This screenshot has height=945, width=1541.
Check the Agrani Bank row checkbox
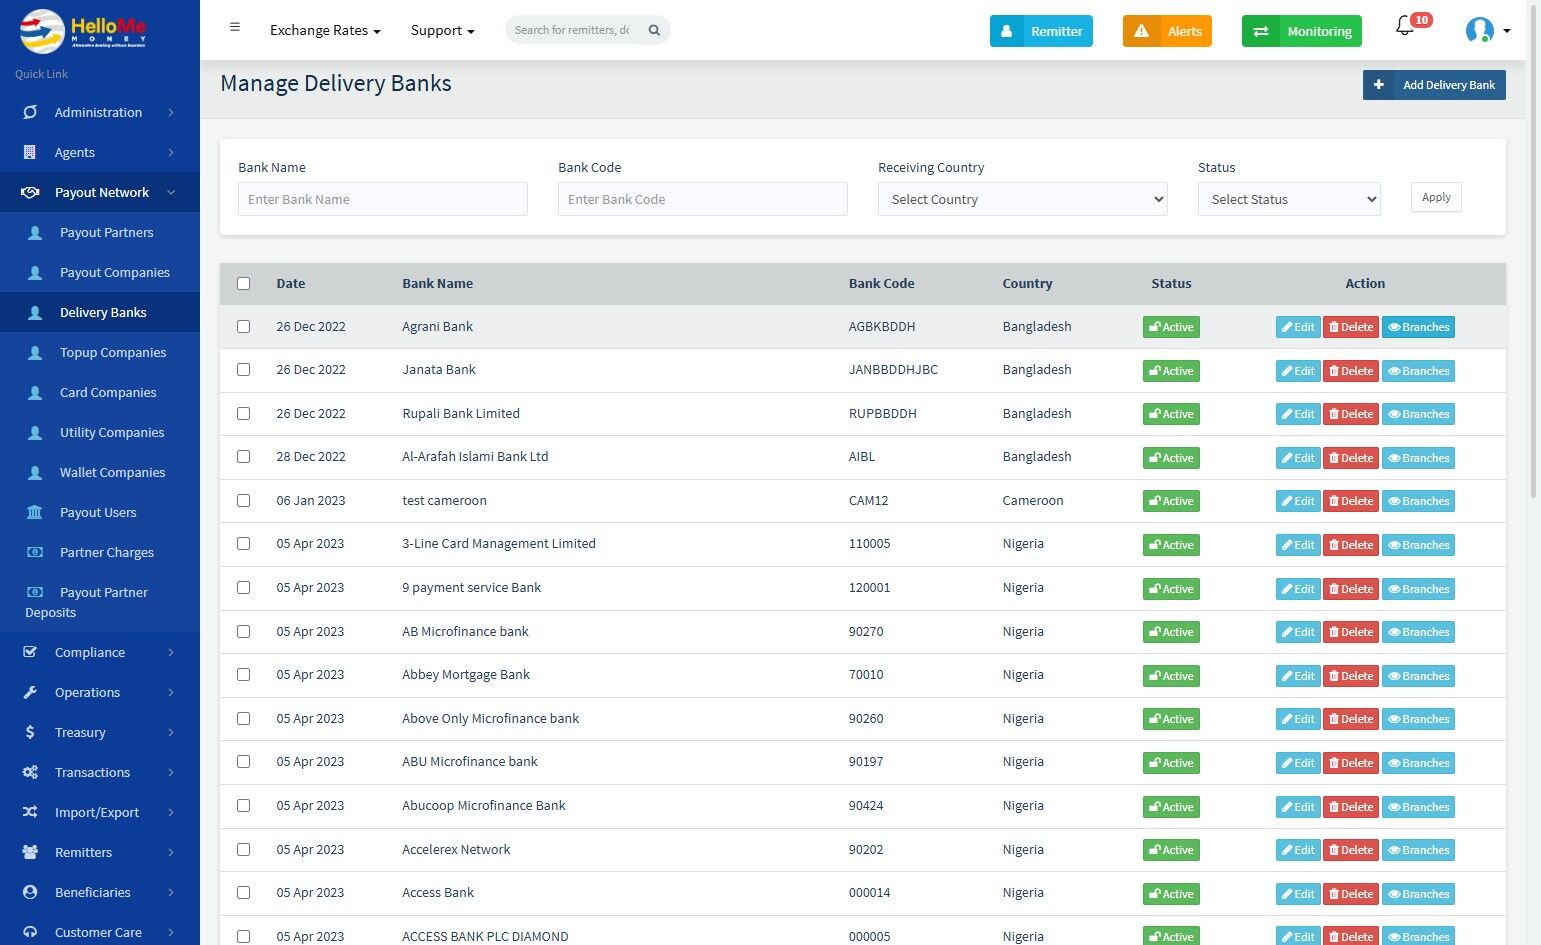244,327
